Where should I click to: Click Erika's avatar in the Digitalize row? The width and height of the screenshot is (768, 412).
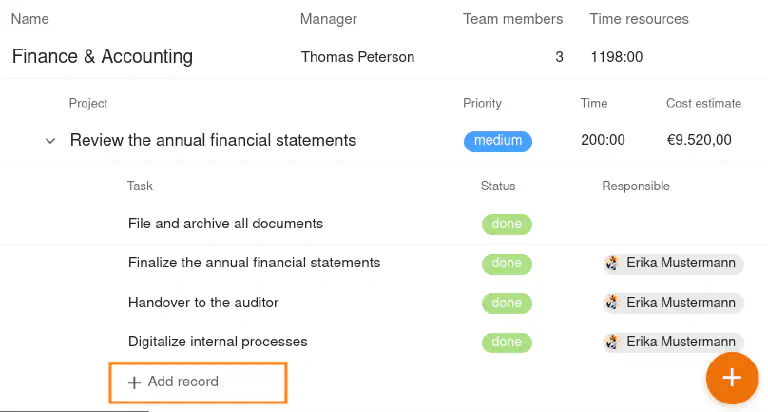pyautogui.click(x=613, y=342)
